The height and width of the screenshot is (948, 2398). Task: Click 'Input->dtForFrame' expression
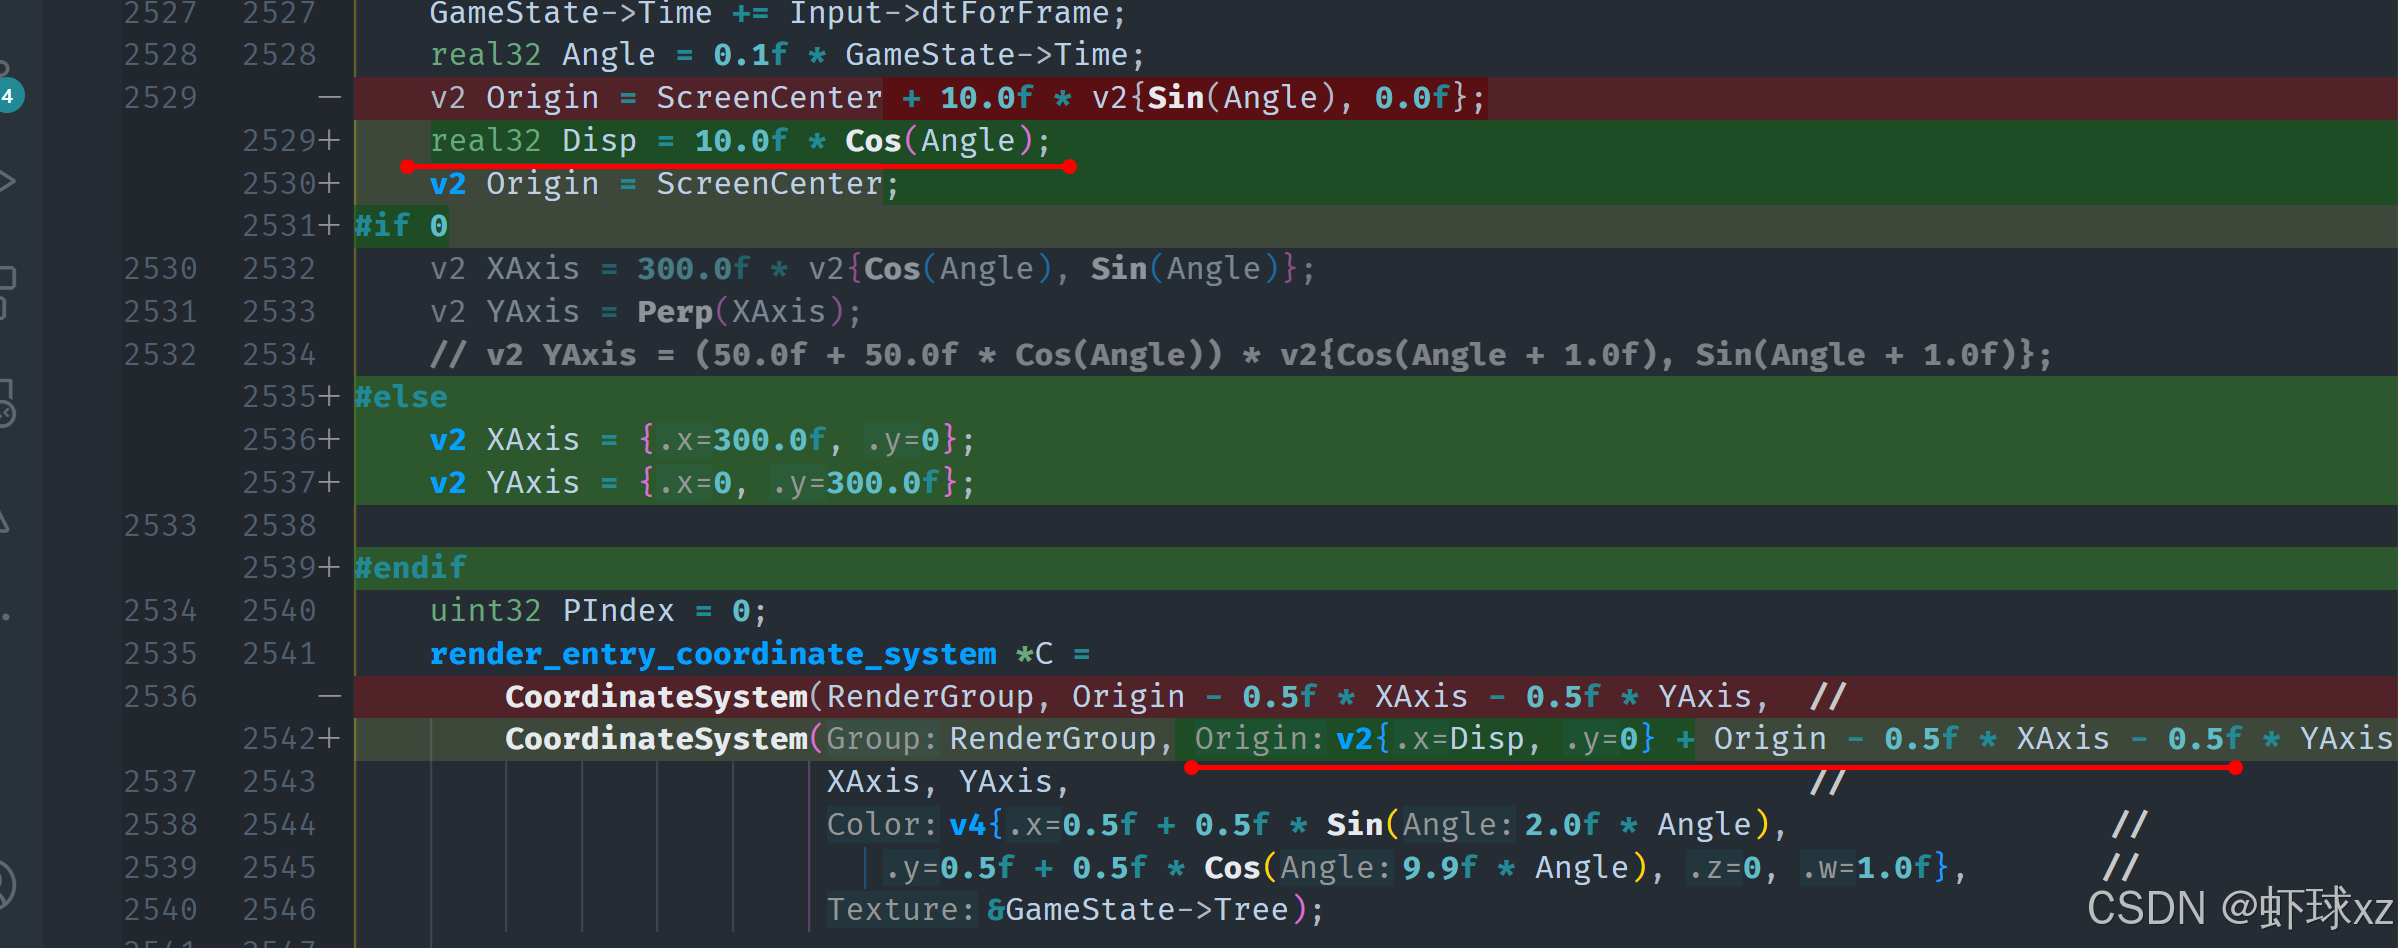click(x=949, y=14)
